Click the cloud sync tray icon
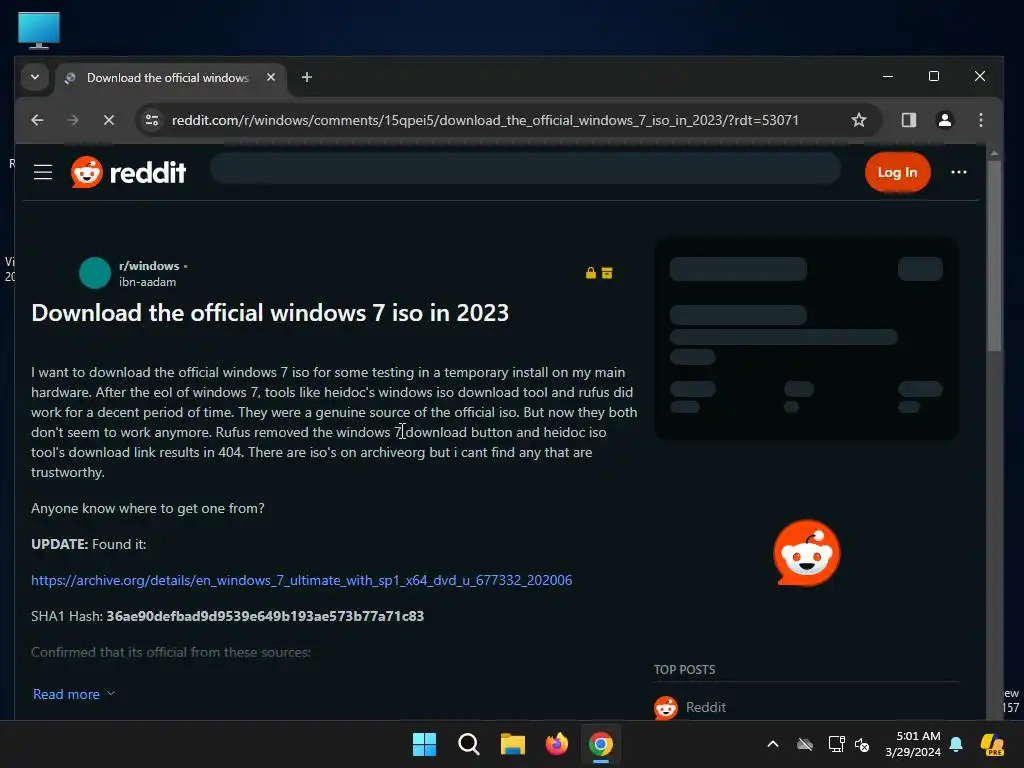The image size is (1024, 768). pyautogui.click(x=805, y=744)
